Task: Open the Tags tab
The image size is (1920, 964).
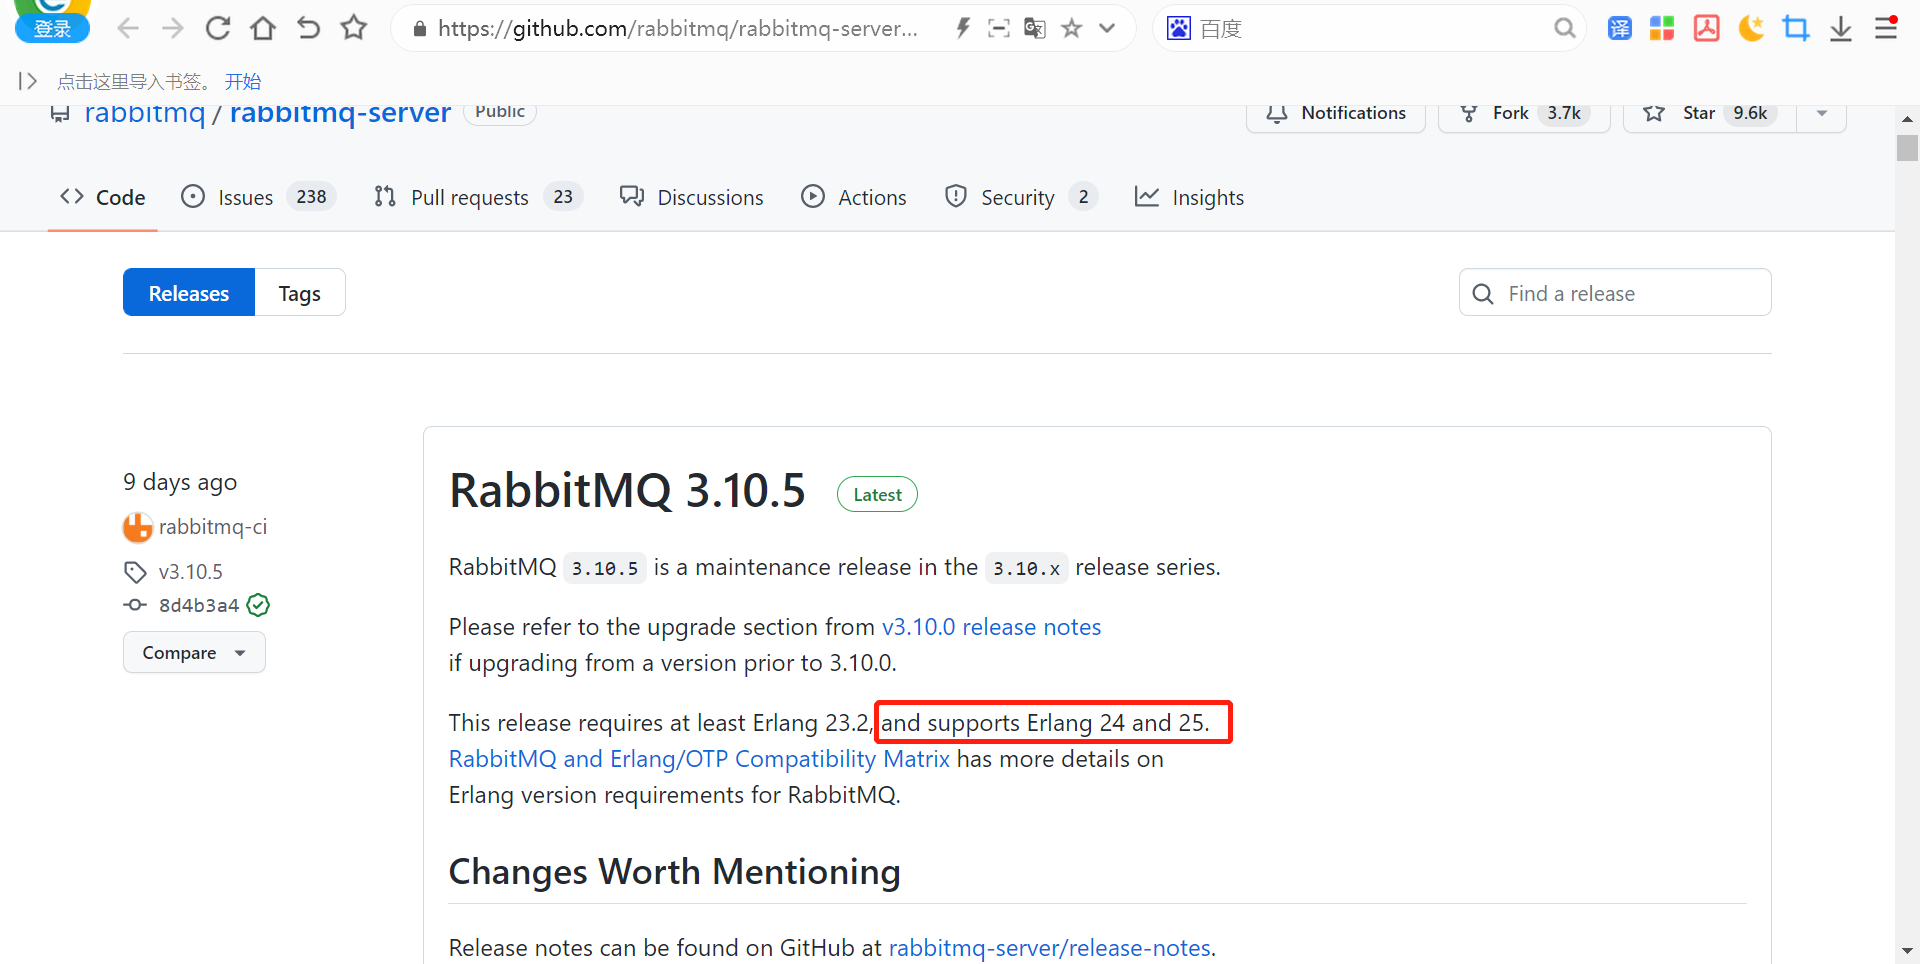Action: coord(299,292)
